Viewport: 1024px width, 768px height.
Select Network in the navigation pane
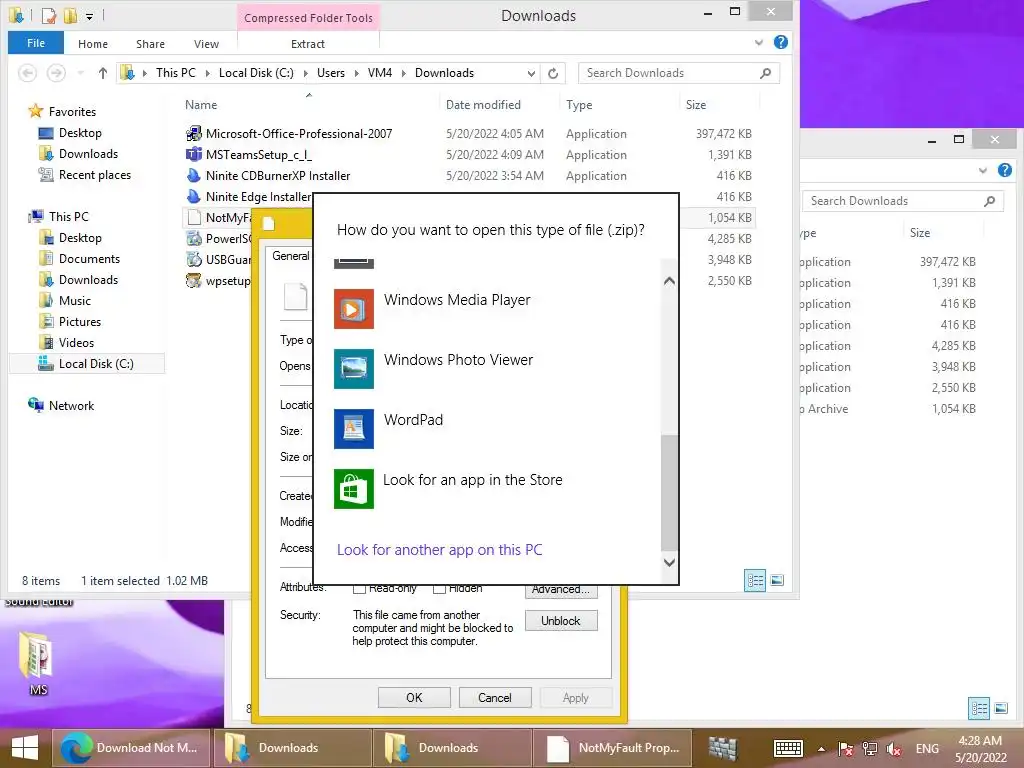[71, 406]
